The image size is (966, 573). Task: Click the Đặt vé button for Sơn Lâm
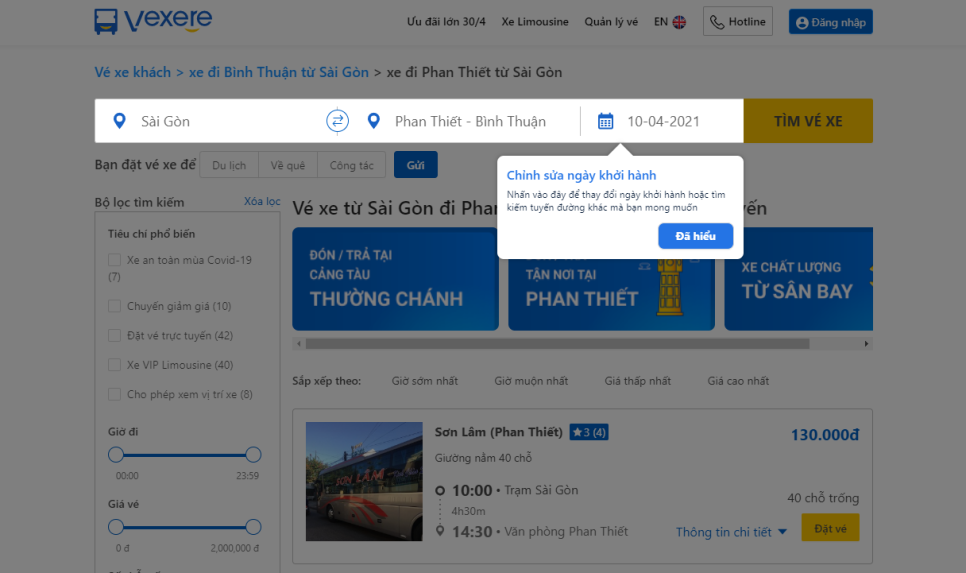point(830,528)
